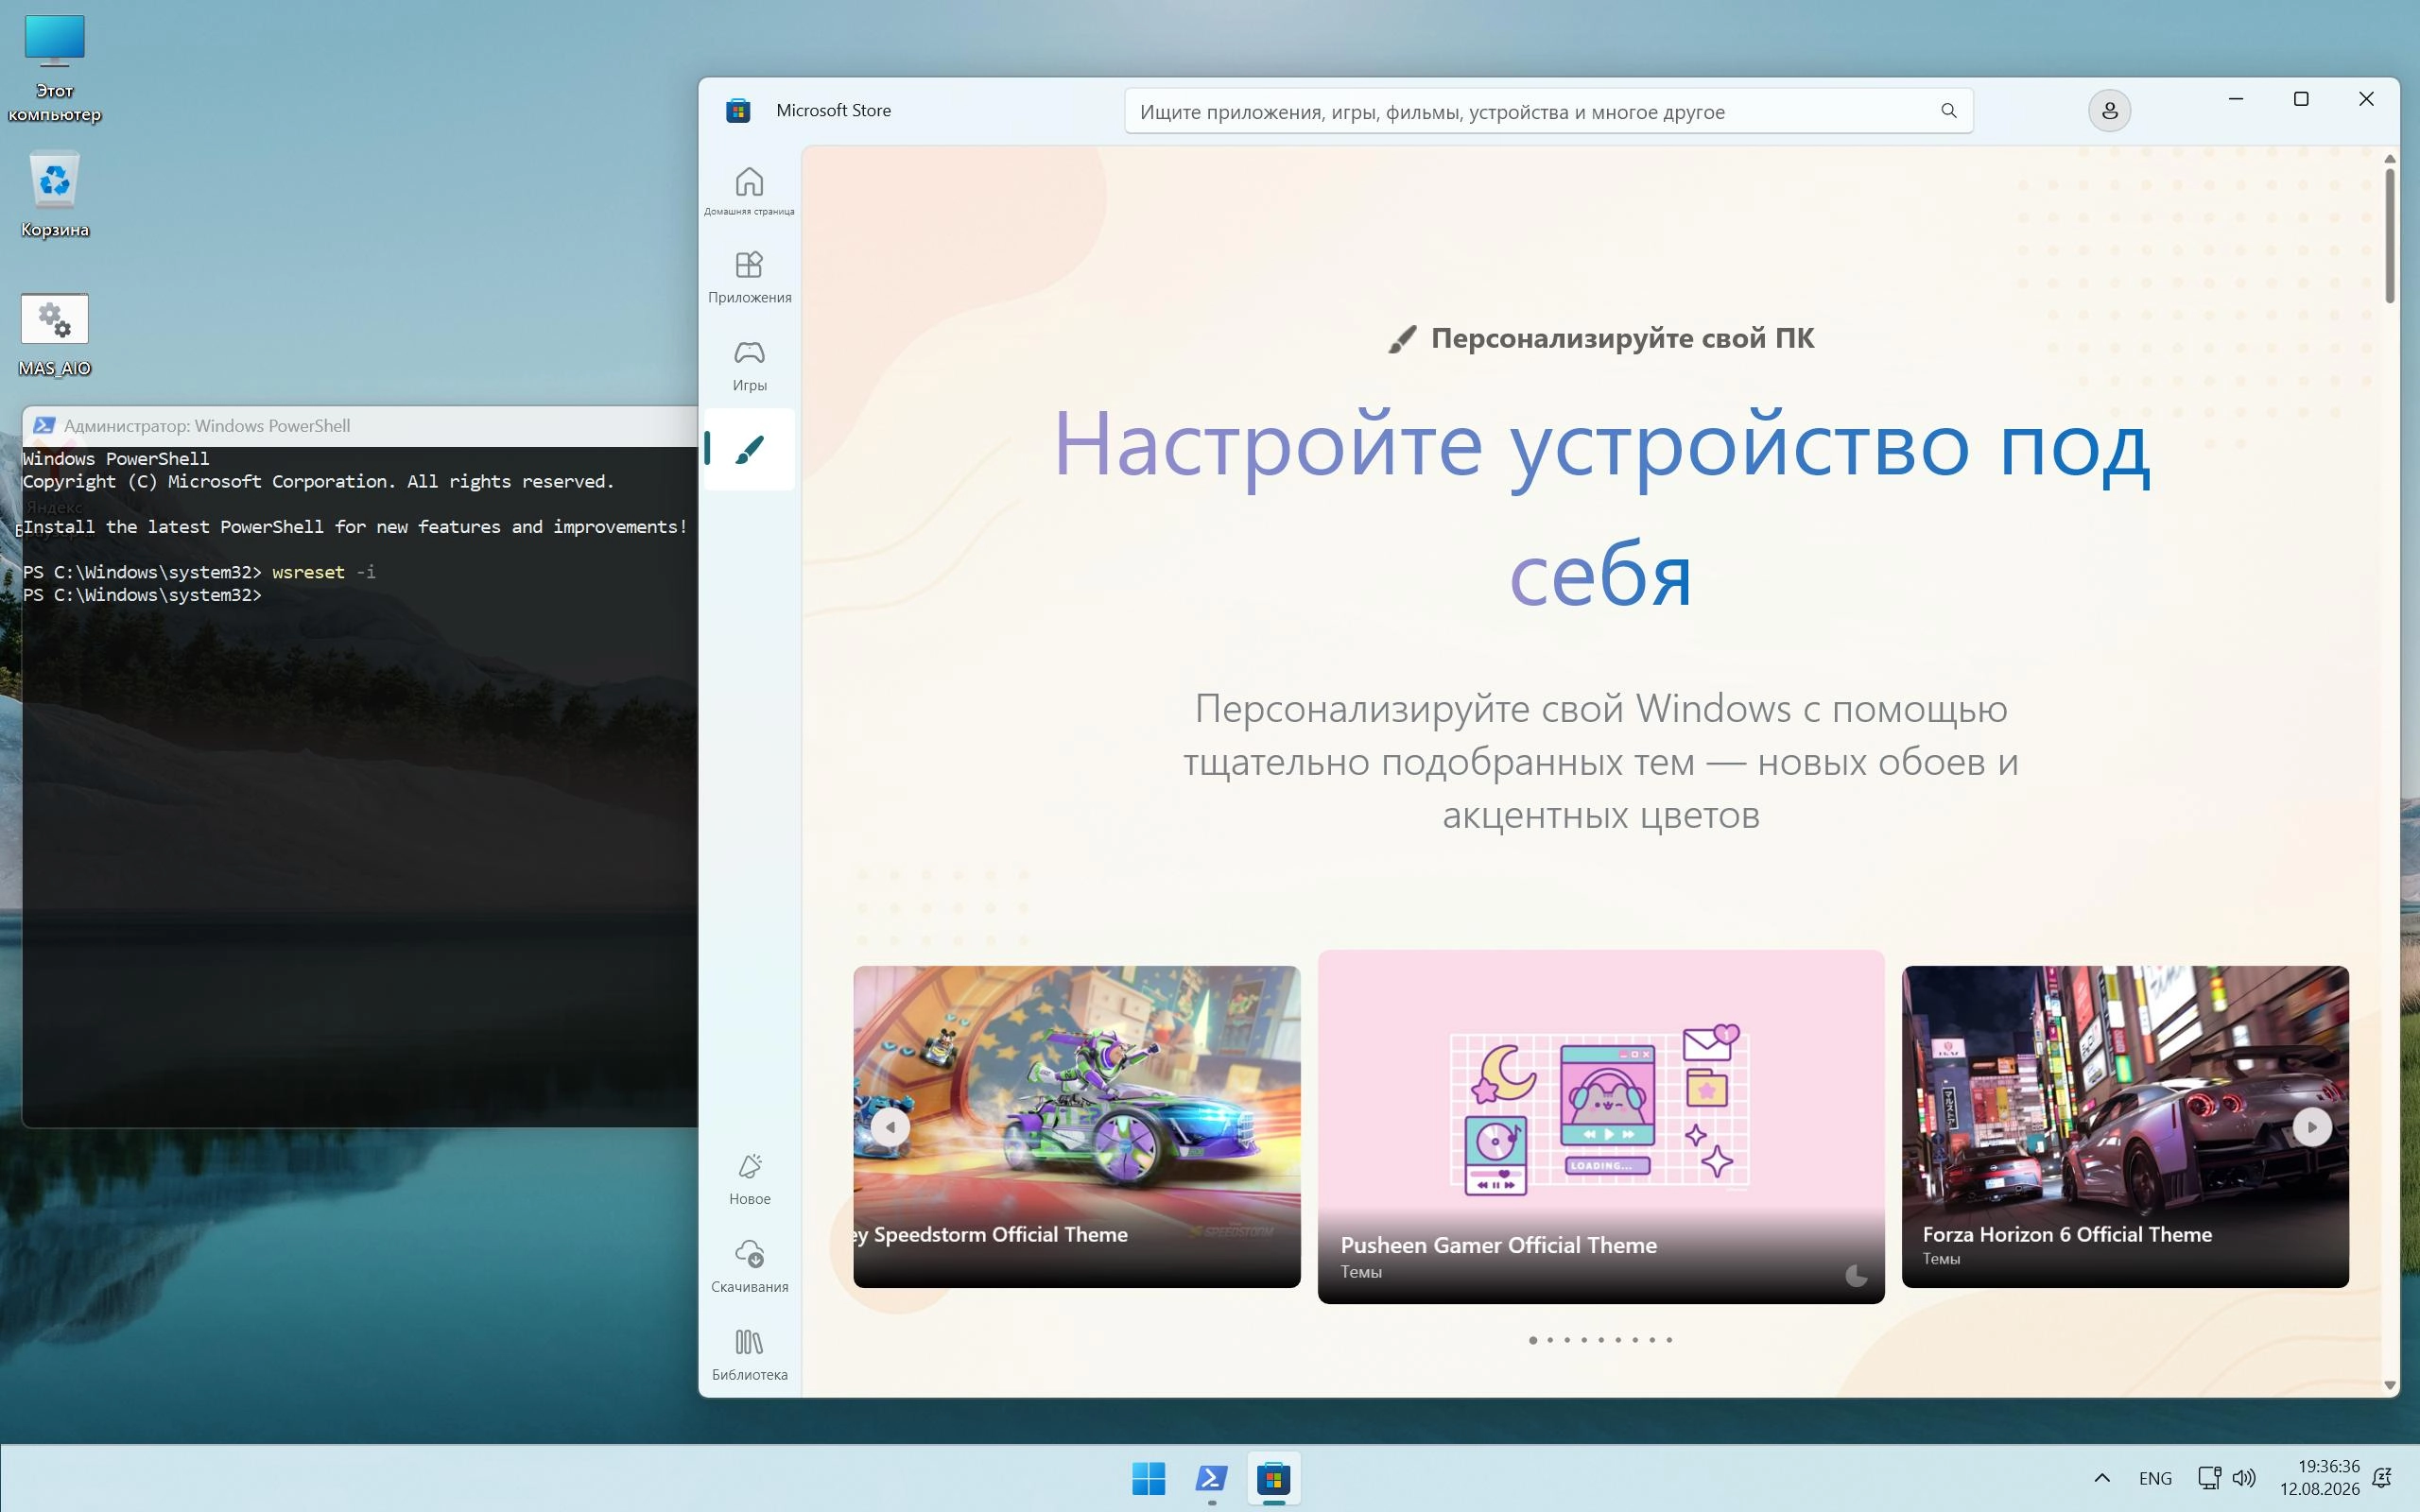
Task: Close the Microsoft Store window
Action: click(x=2366, y=99)
